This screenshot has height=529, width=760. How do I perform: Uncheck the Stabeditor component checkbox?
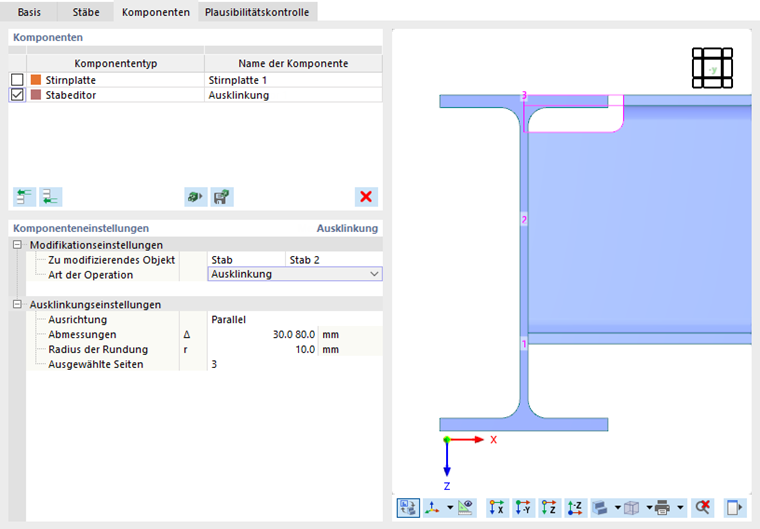[17, 95]
